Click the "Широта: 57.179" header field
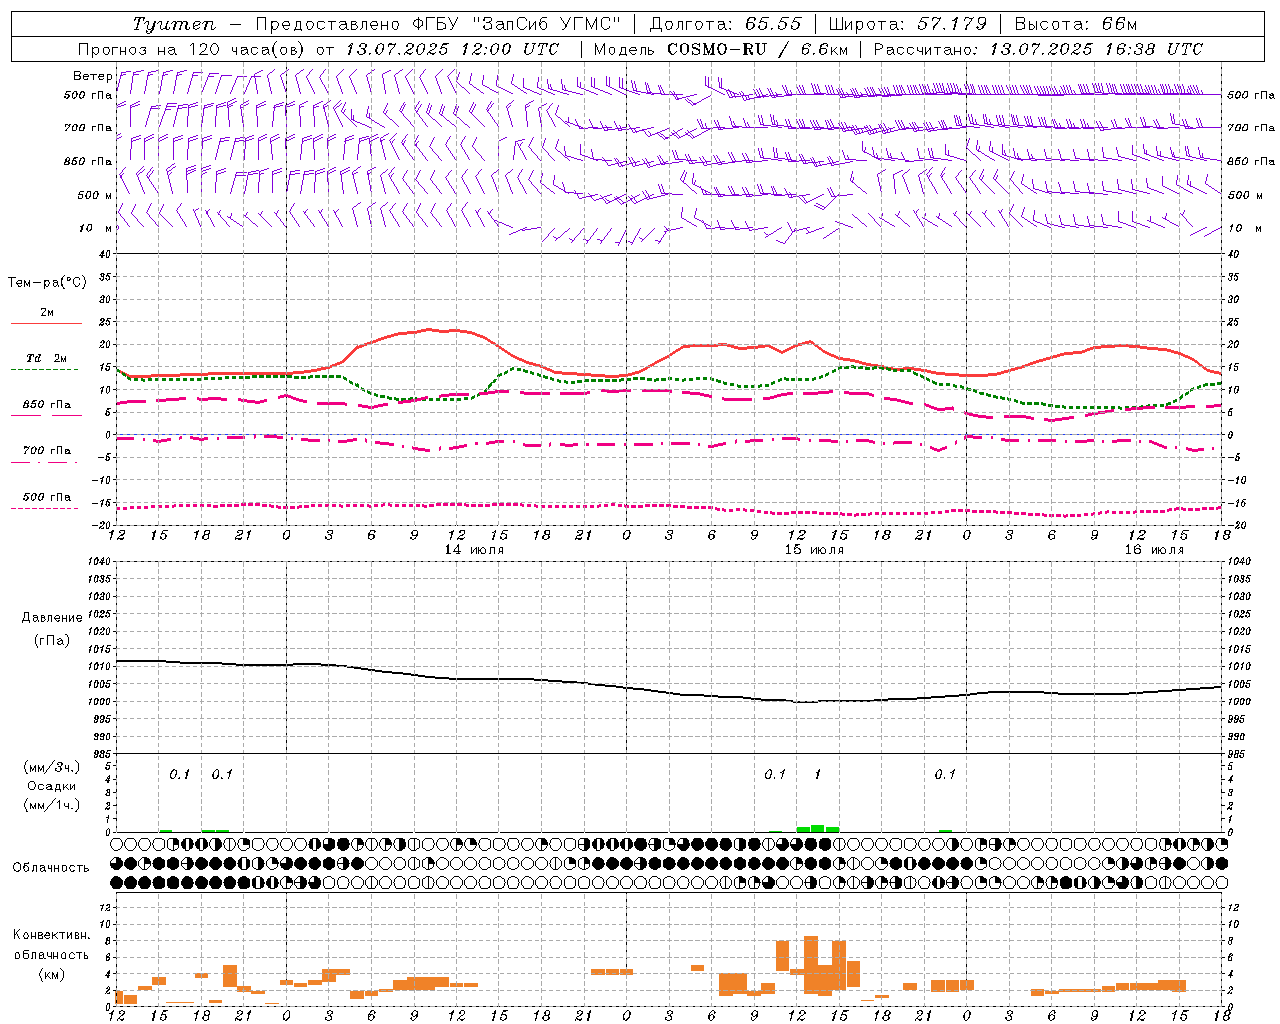Screen dimensions: 1280x1024 coord(907,24)
